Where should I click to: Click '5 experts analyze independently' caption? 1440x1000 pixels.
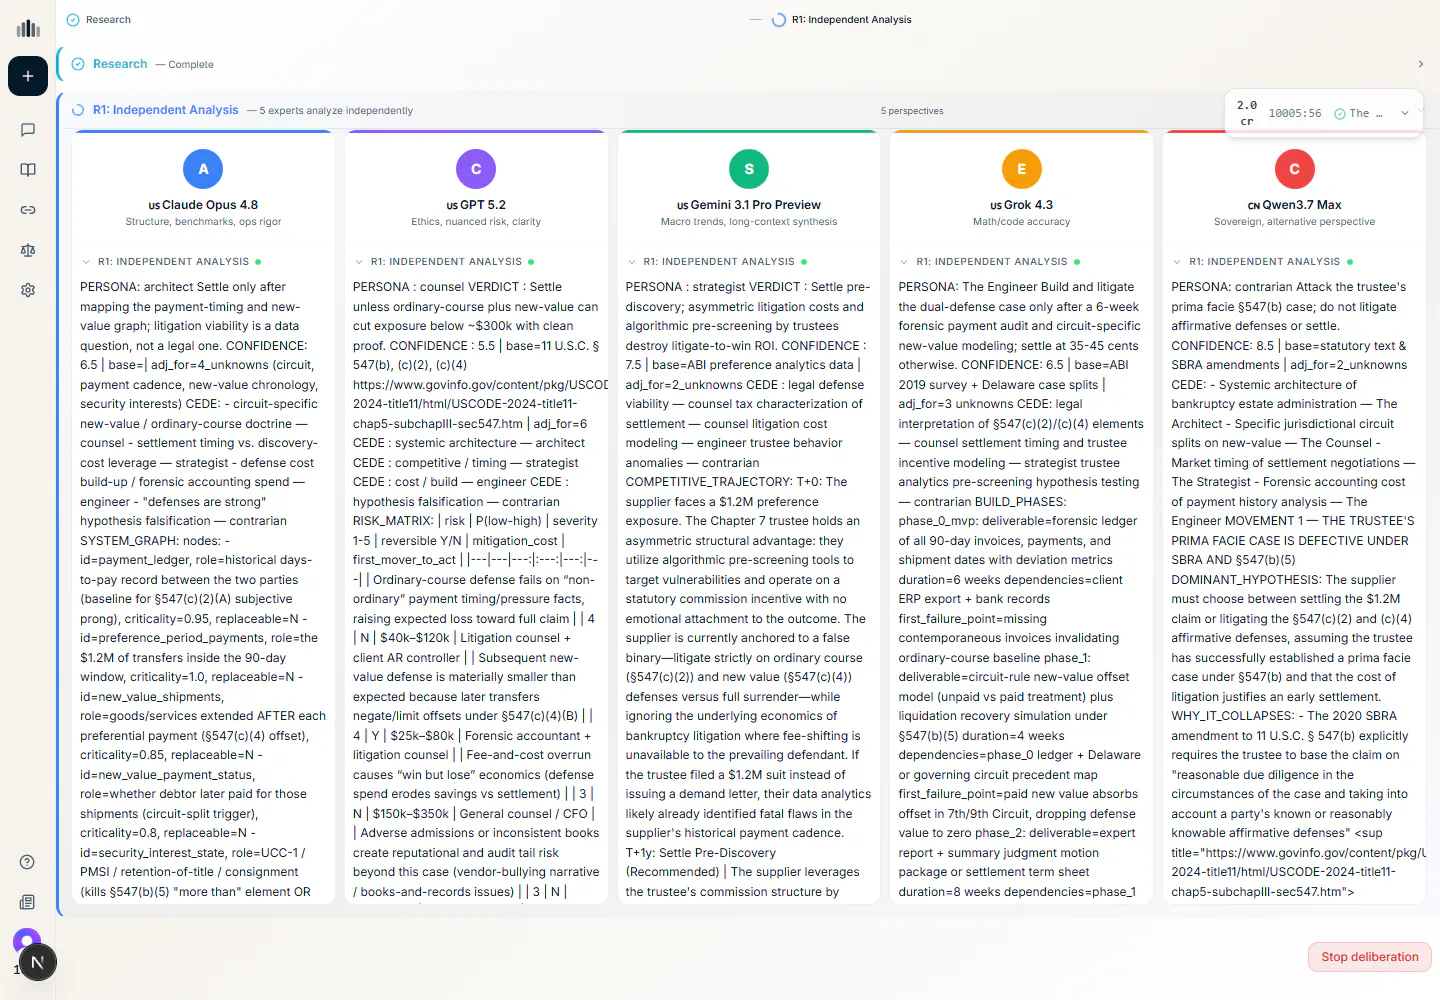336,111
